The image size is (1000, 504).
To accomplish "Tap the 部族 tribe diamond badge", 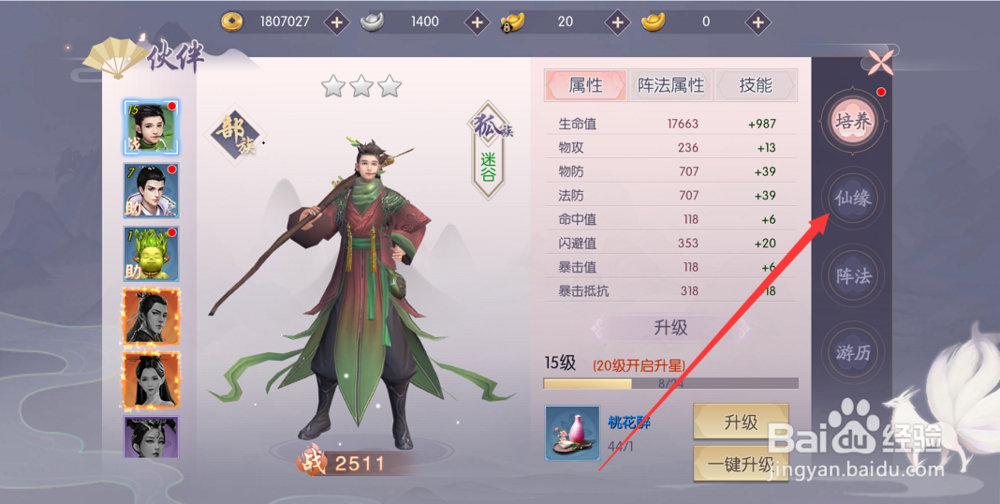I will [x=235, y=135].
